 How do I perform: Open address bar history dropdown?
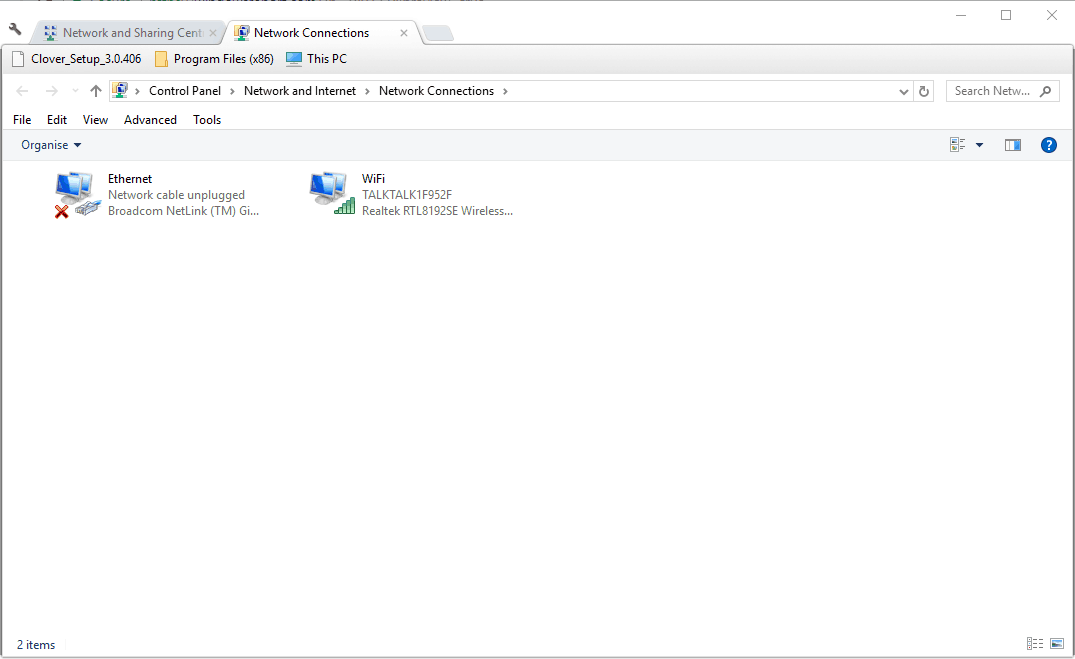pyautogui.click(x=904, y=91)
